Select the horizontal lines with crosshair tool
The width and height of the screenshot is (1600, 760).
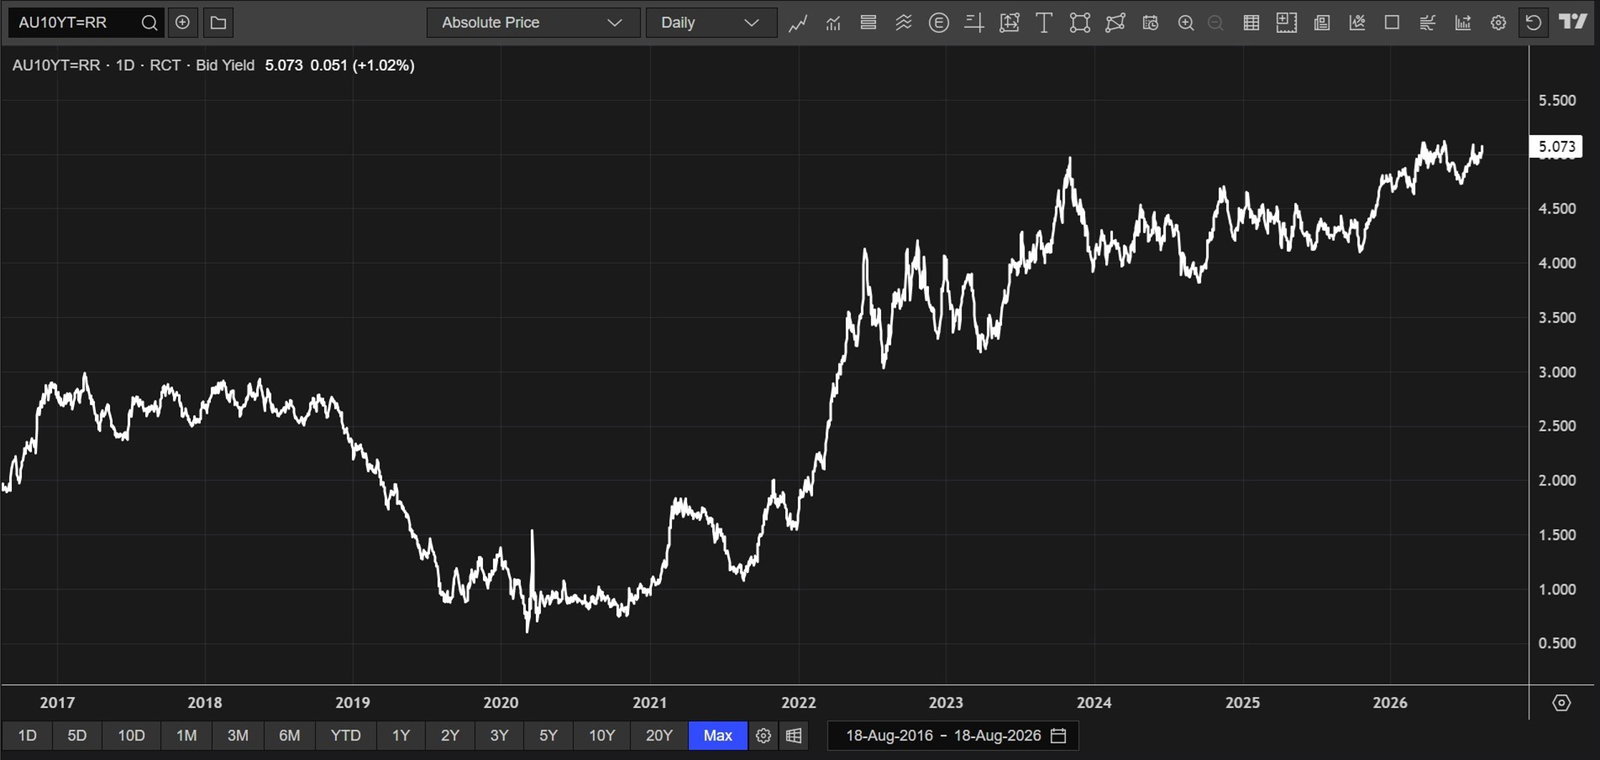(x=974, y=23)
